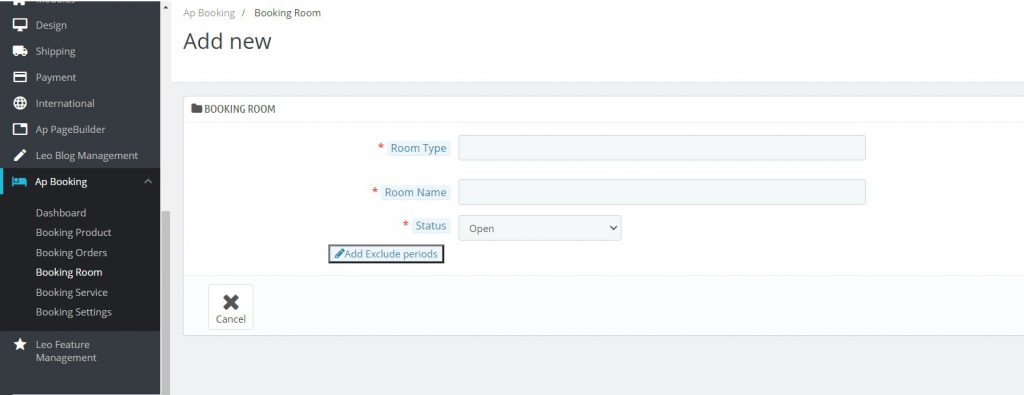Open Booking Orders submenu
This screenshot has height=395, width=1024.
71,253
